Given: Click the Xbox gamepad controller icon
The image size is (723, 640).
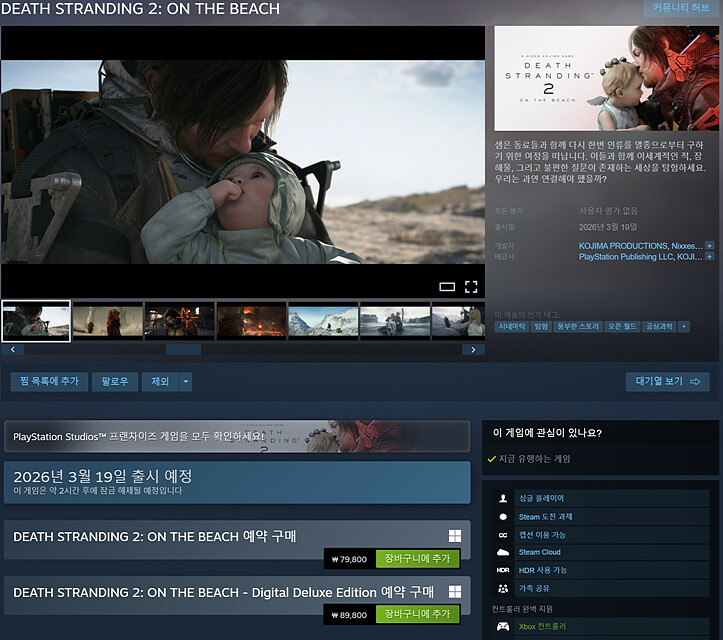Looking at the screenshot, I should point(503,627).
